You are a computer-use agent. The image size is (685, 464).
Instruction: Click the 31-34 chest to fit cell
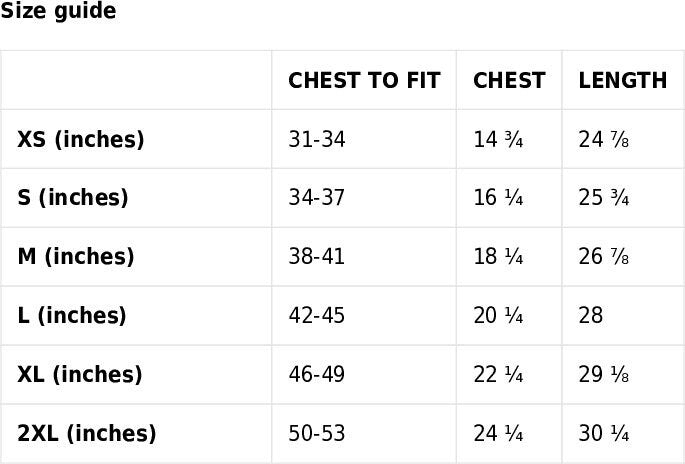coord(316,140)
